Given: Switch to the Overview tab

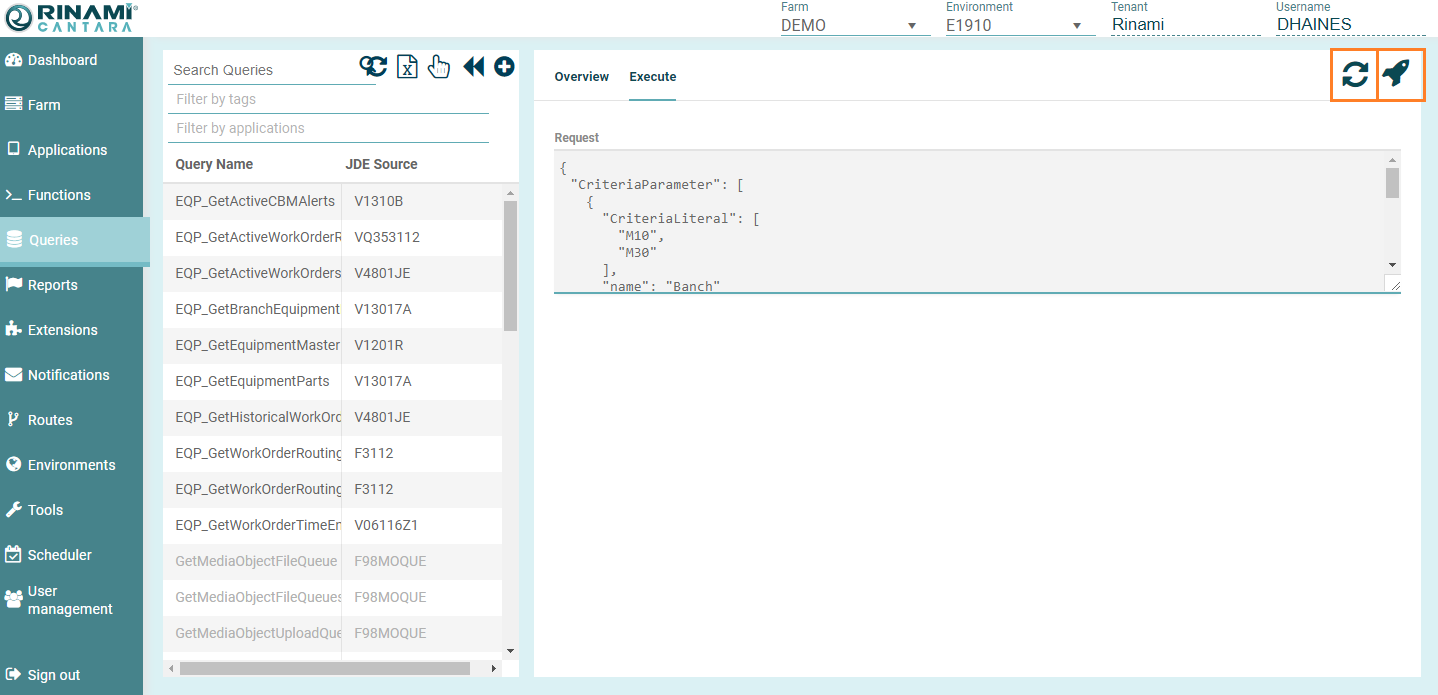Looking at the screenshot, I should [x=581, y=77].
